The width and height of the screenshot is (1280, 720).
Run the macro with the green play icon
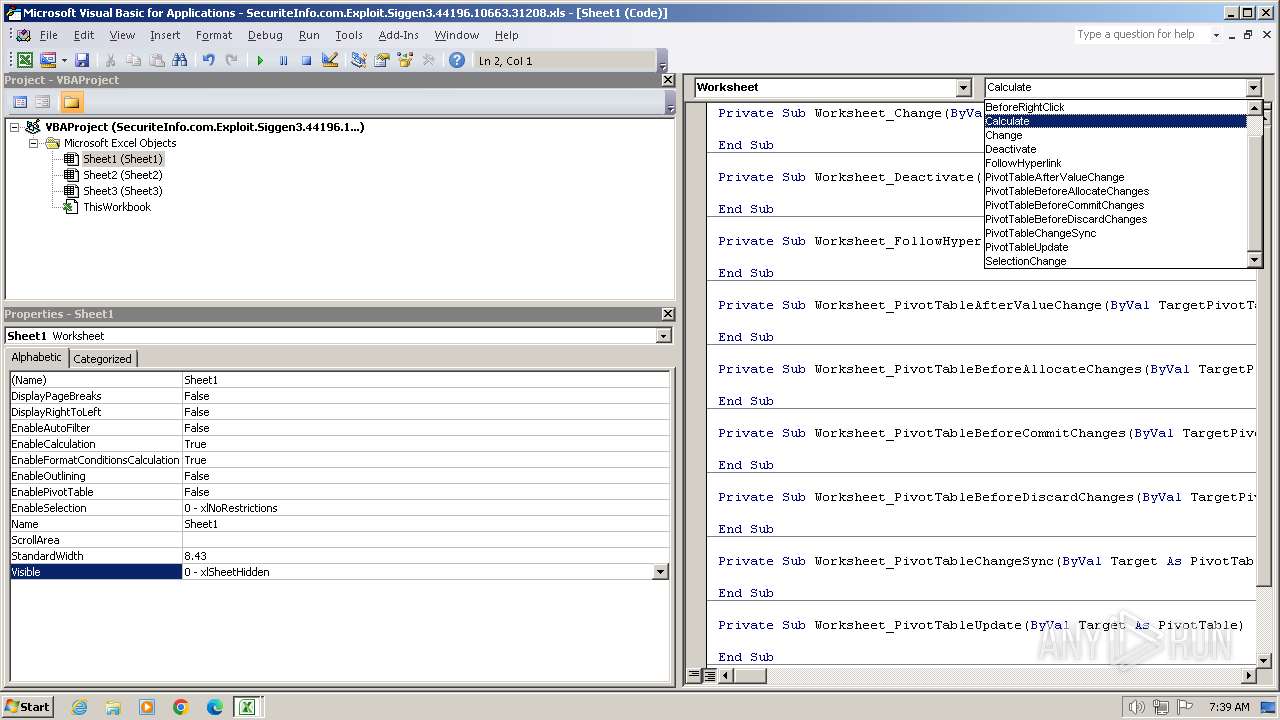tap(260, 60)
